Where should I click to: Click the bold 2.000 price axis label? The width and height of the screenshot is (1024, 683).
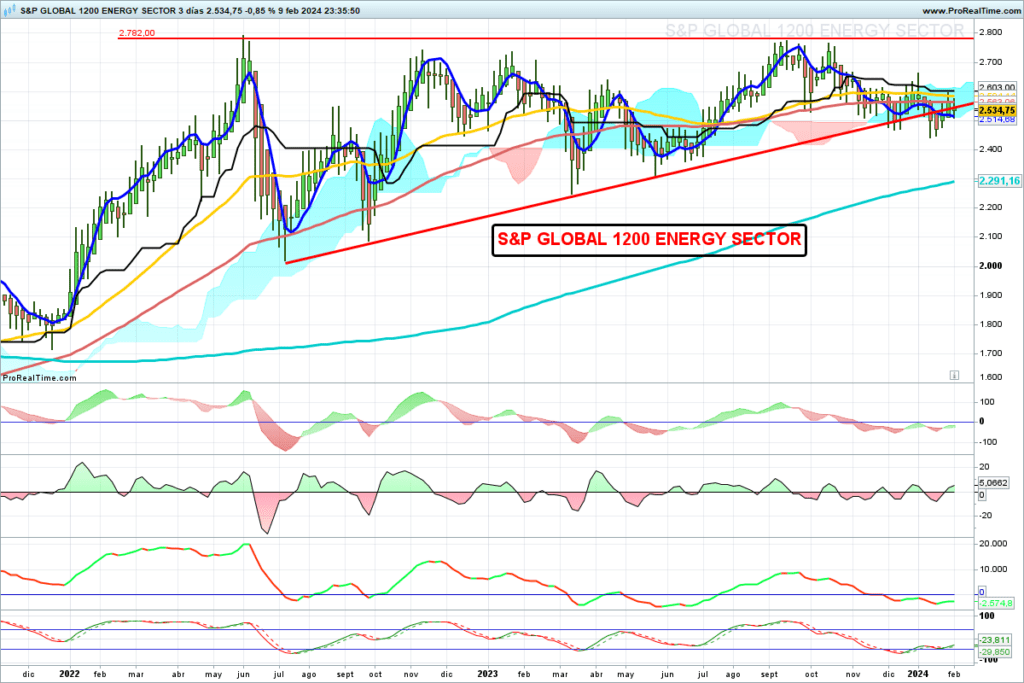coord(991,266)
